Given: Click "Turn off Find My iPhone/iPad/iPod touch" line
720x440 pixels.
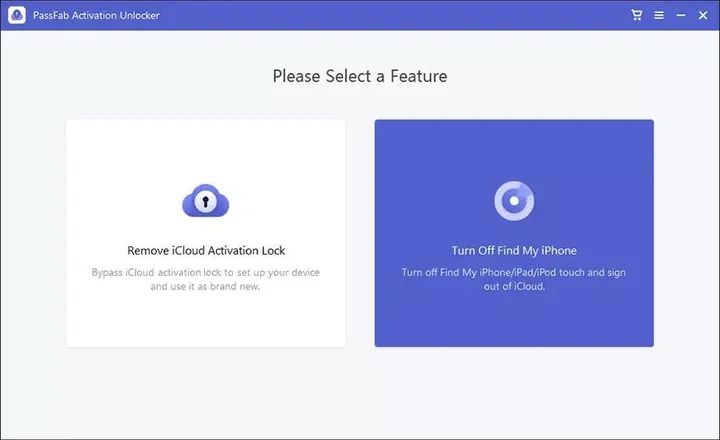Looking at the screenshot, I should 514,272.
